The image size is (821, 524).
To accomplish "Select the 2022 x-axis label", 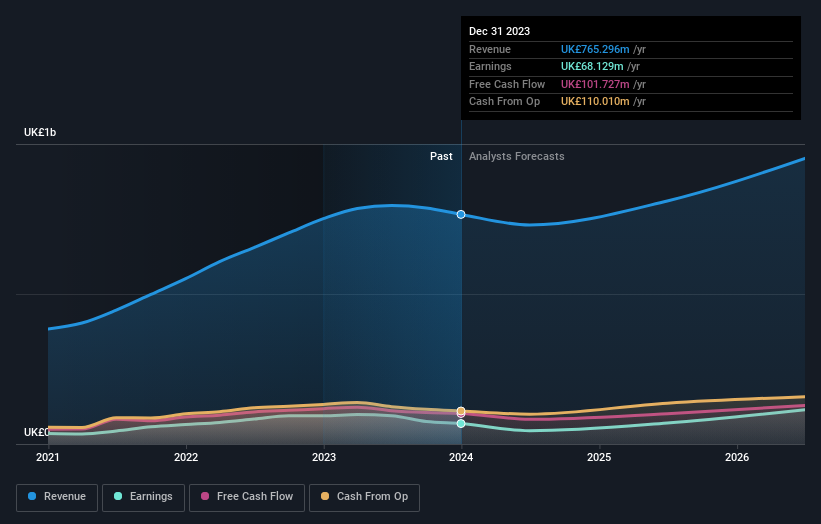I will pos(186,458).
